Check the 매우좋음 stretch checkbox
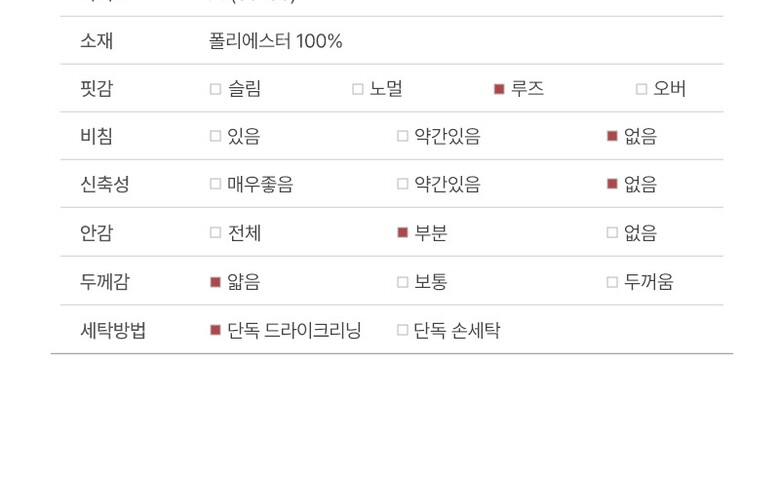 pyautogui.click(x=215, y=184)
